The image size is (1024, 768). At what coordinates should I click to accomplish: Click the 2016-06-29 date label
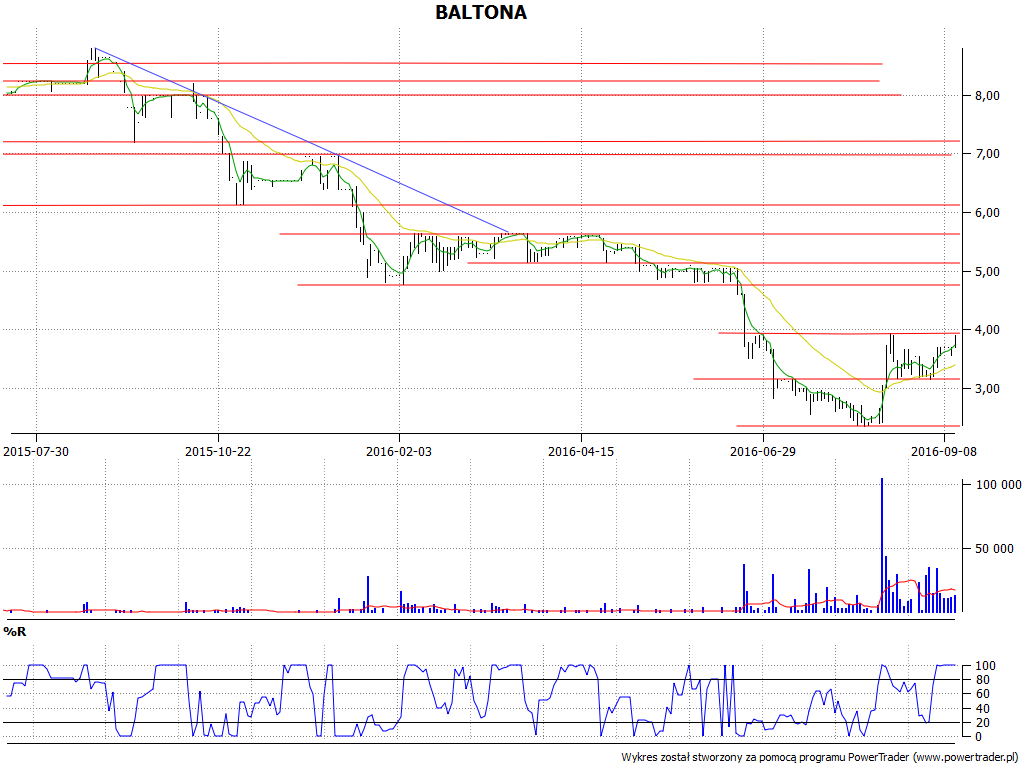coord(763,451)
